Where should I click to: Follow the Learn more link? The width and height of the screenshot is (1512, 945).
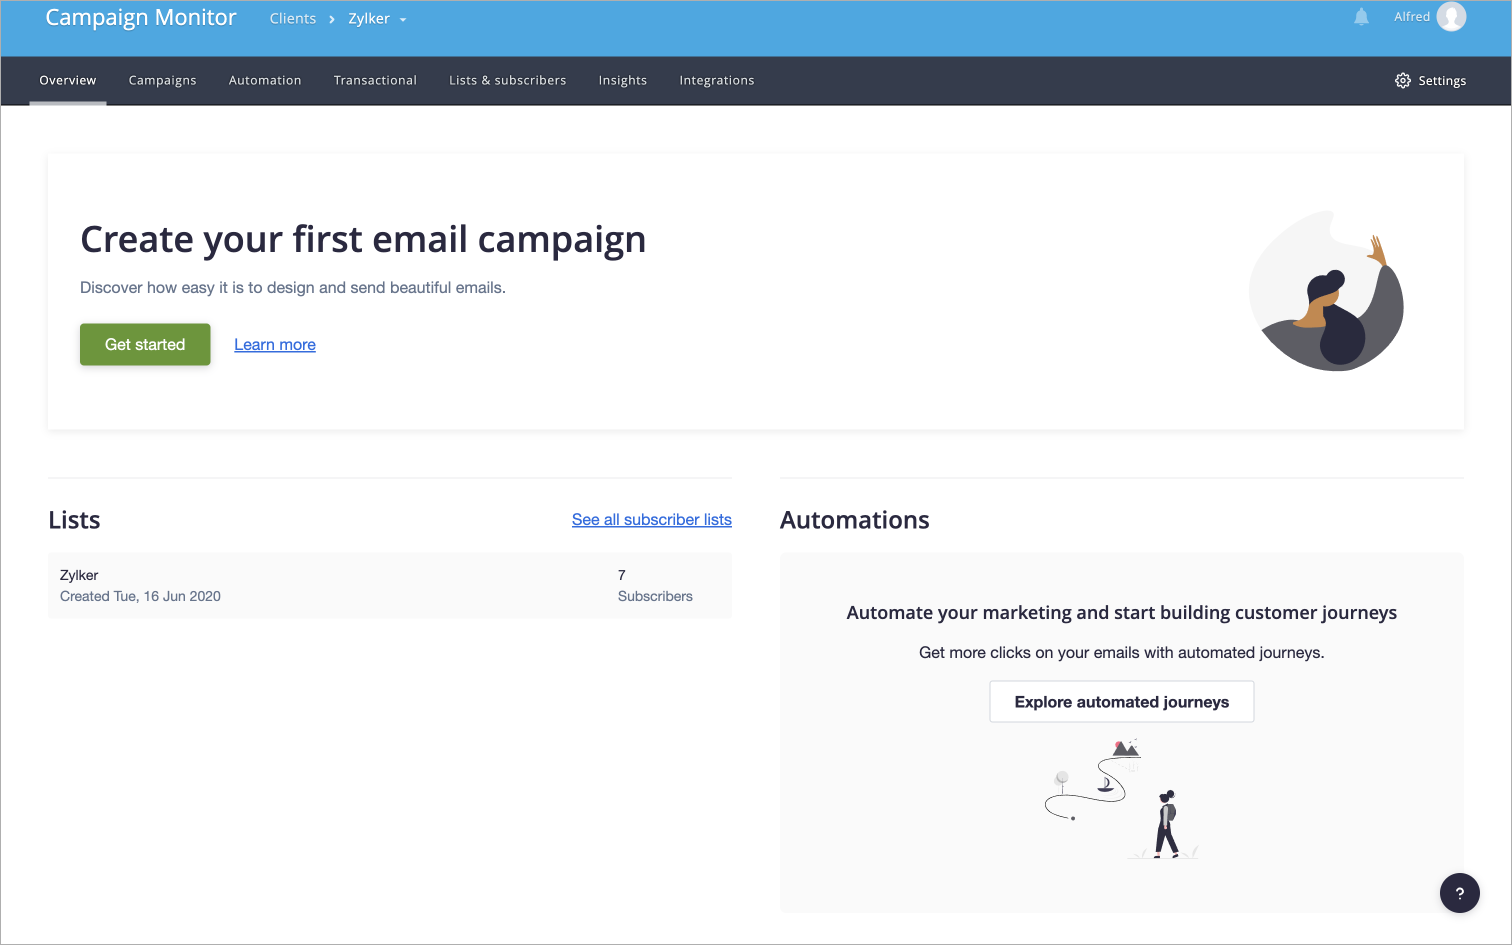pos(275,345)
